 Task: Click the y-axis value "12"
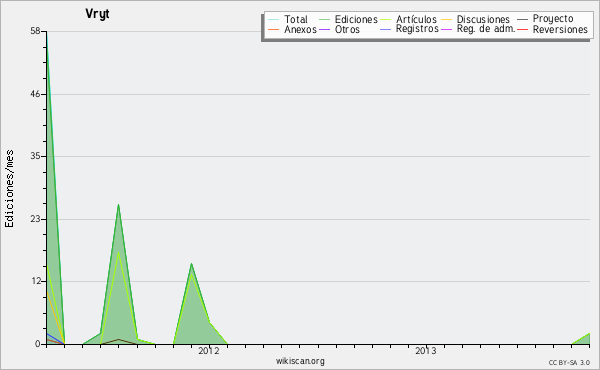pyautogui.click(x=35, y=282)
